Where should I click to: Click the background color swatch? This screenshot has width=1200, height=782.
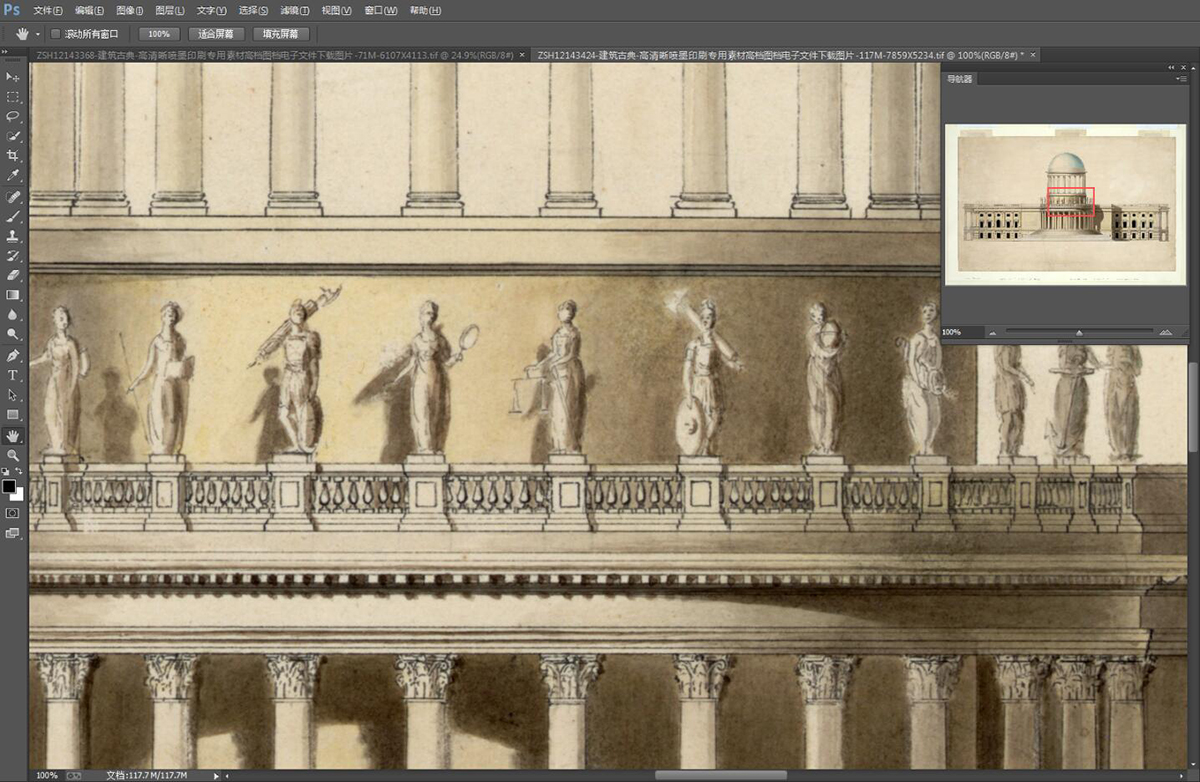coord(17,494)
